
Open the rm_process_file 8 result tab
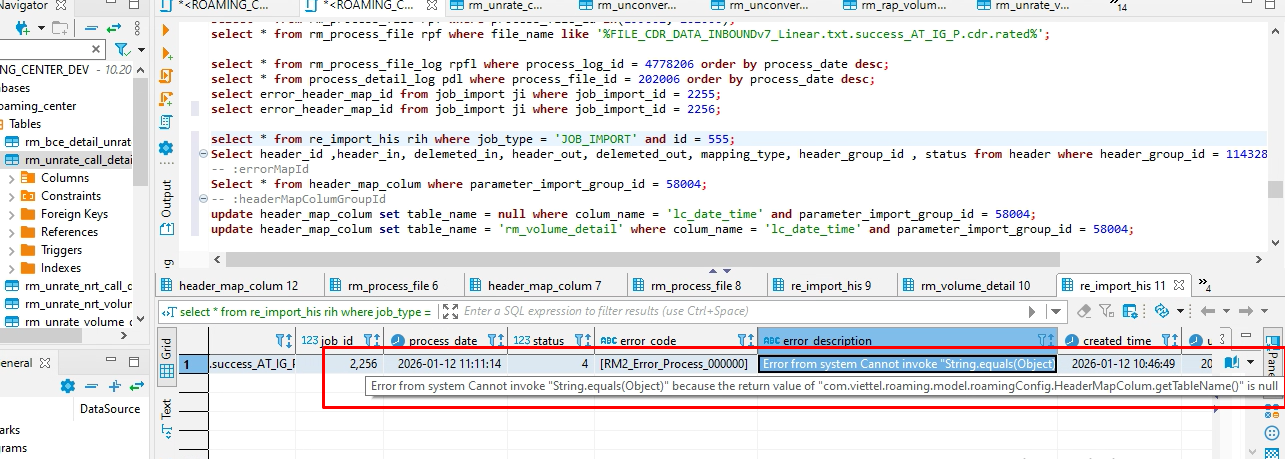click(x=692, y=285)
